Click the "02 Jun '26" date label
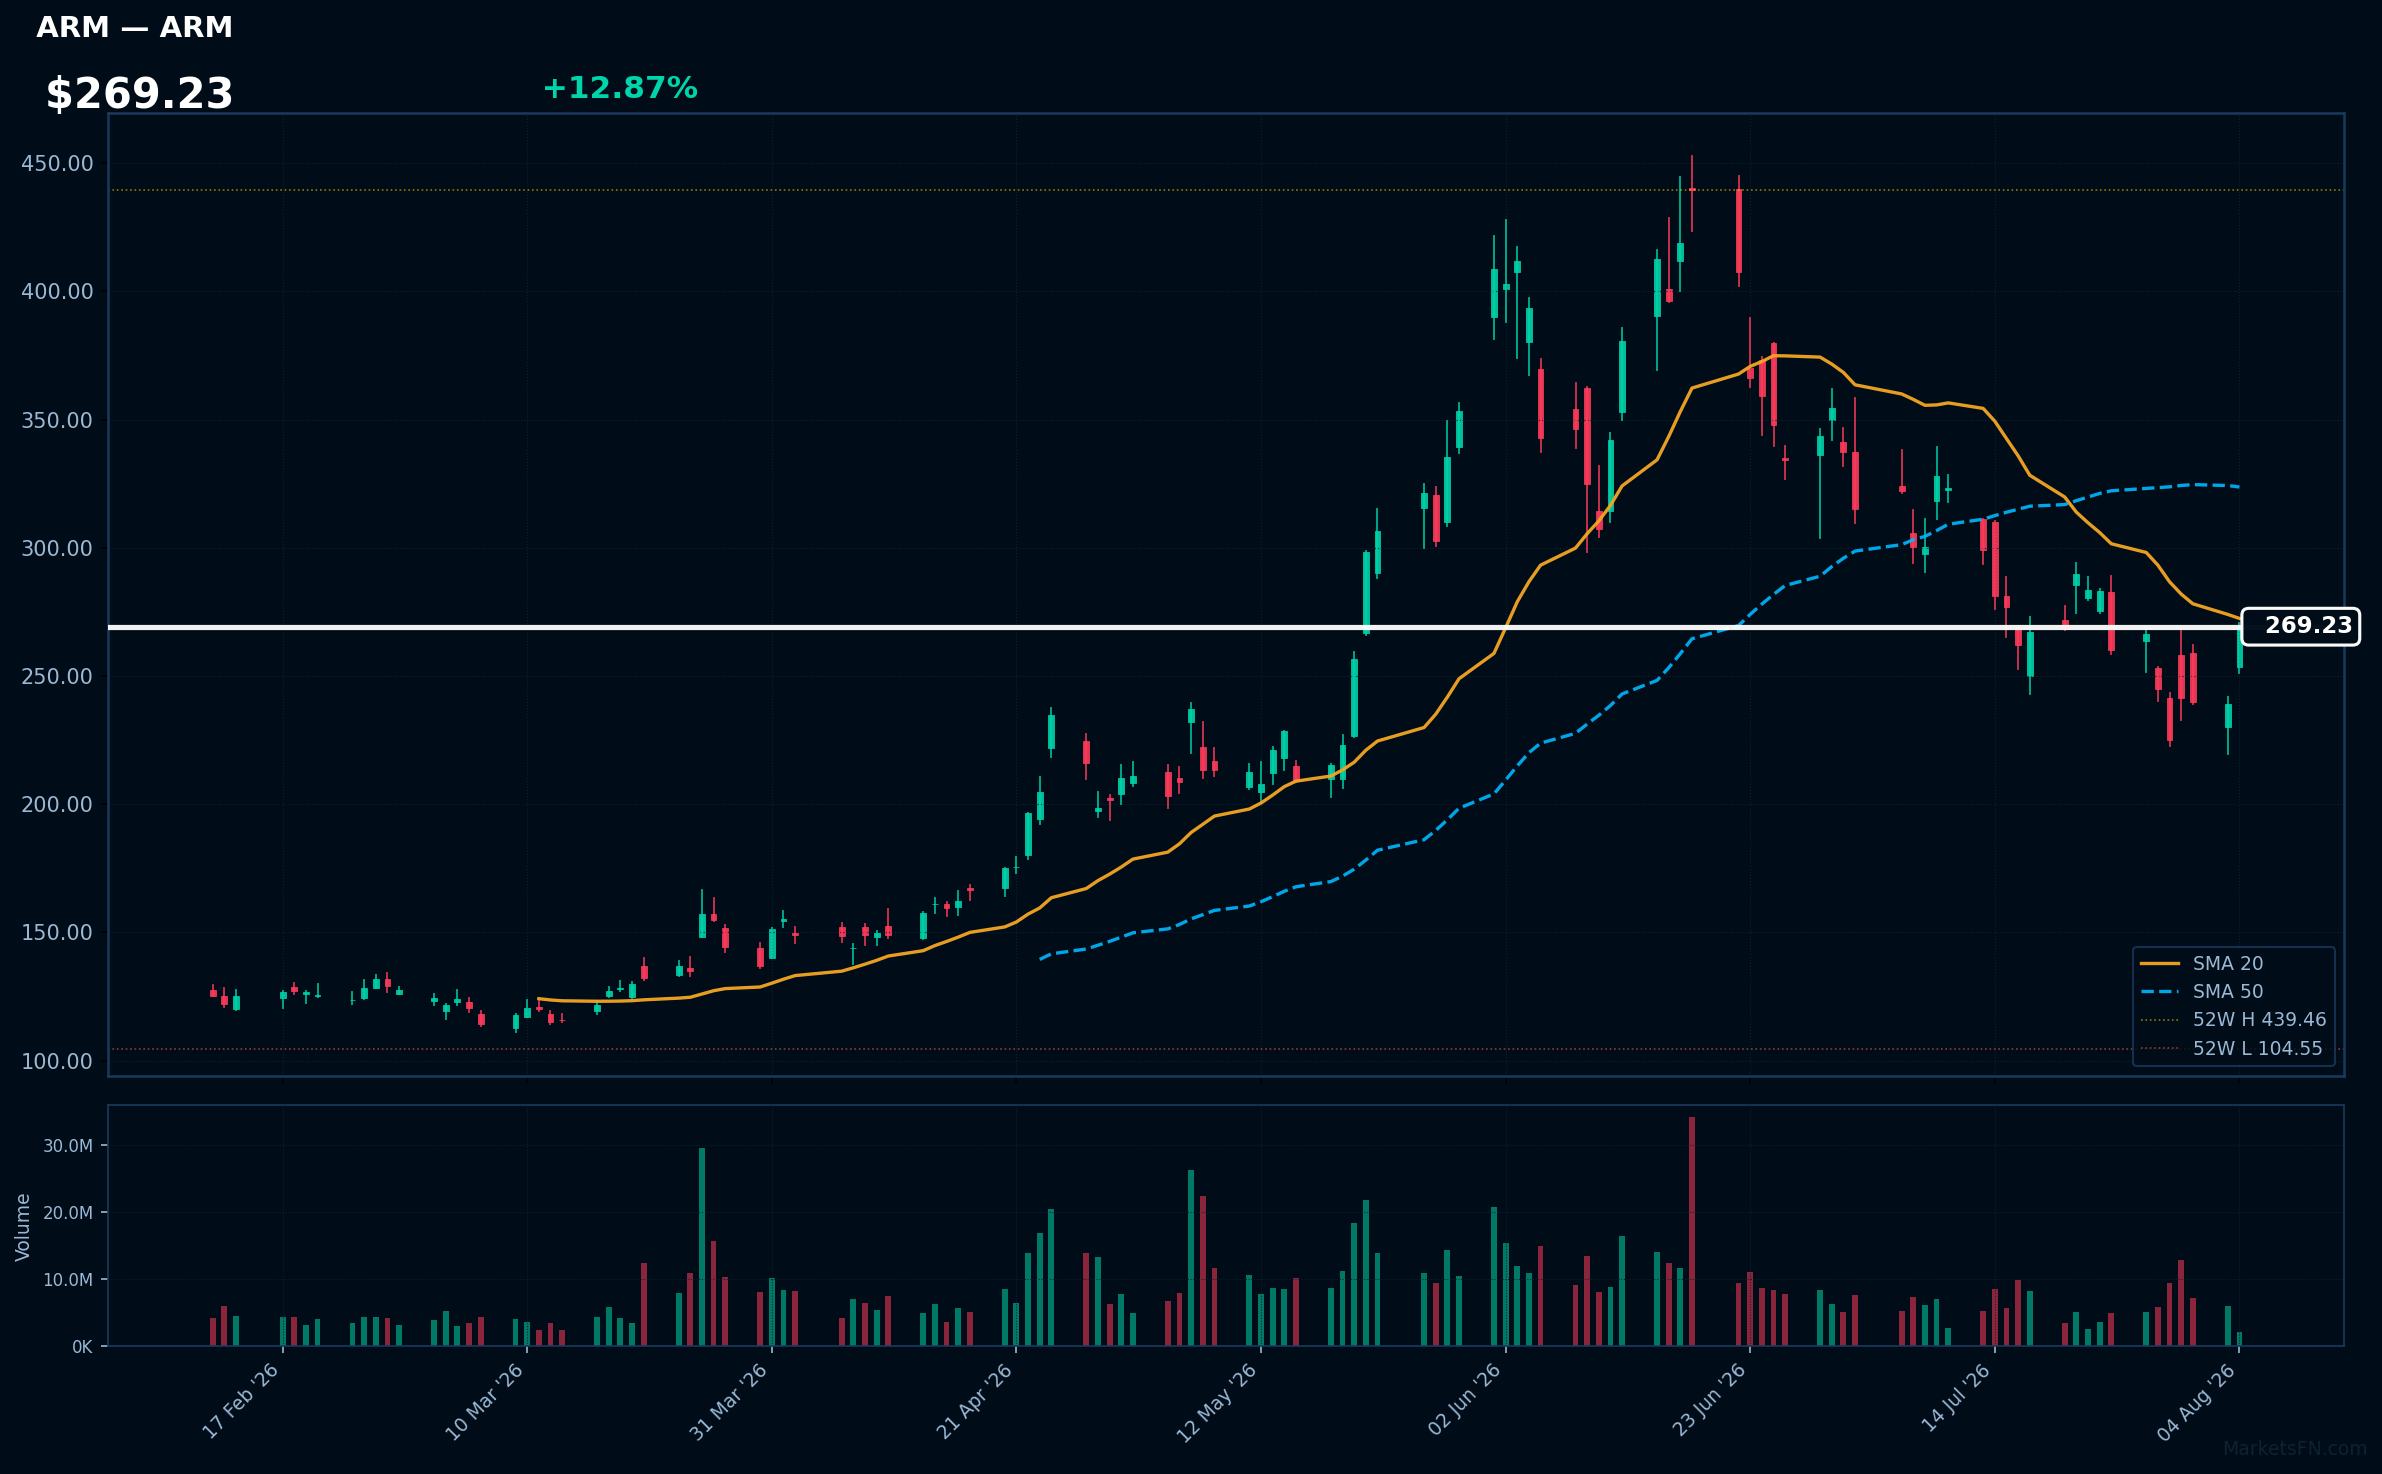 [x=1465, y=1401]
